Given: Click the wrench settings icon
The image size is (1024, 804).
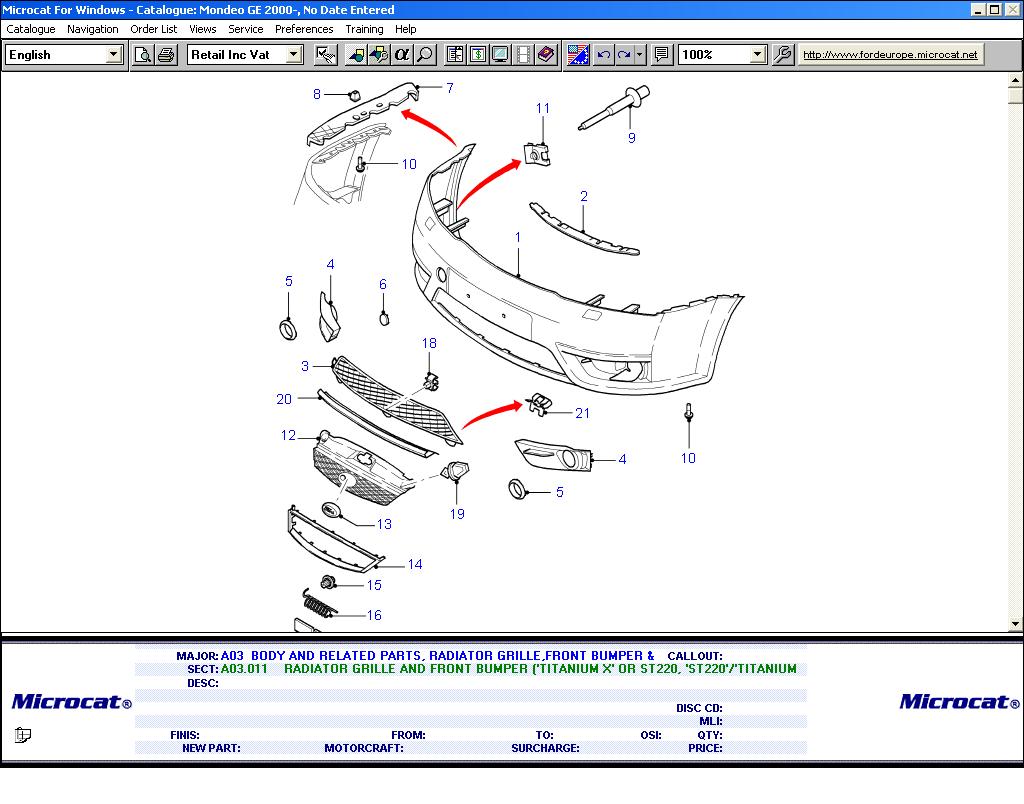Looking at the screenshot, I should coord(783,55).
